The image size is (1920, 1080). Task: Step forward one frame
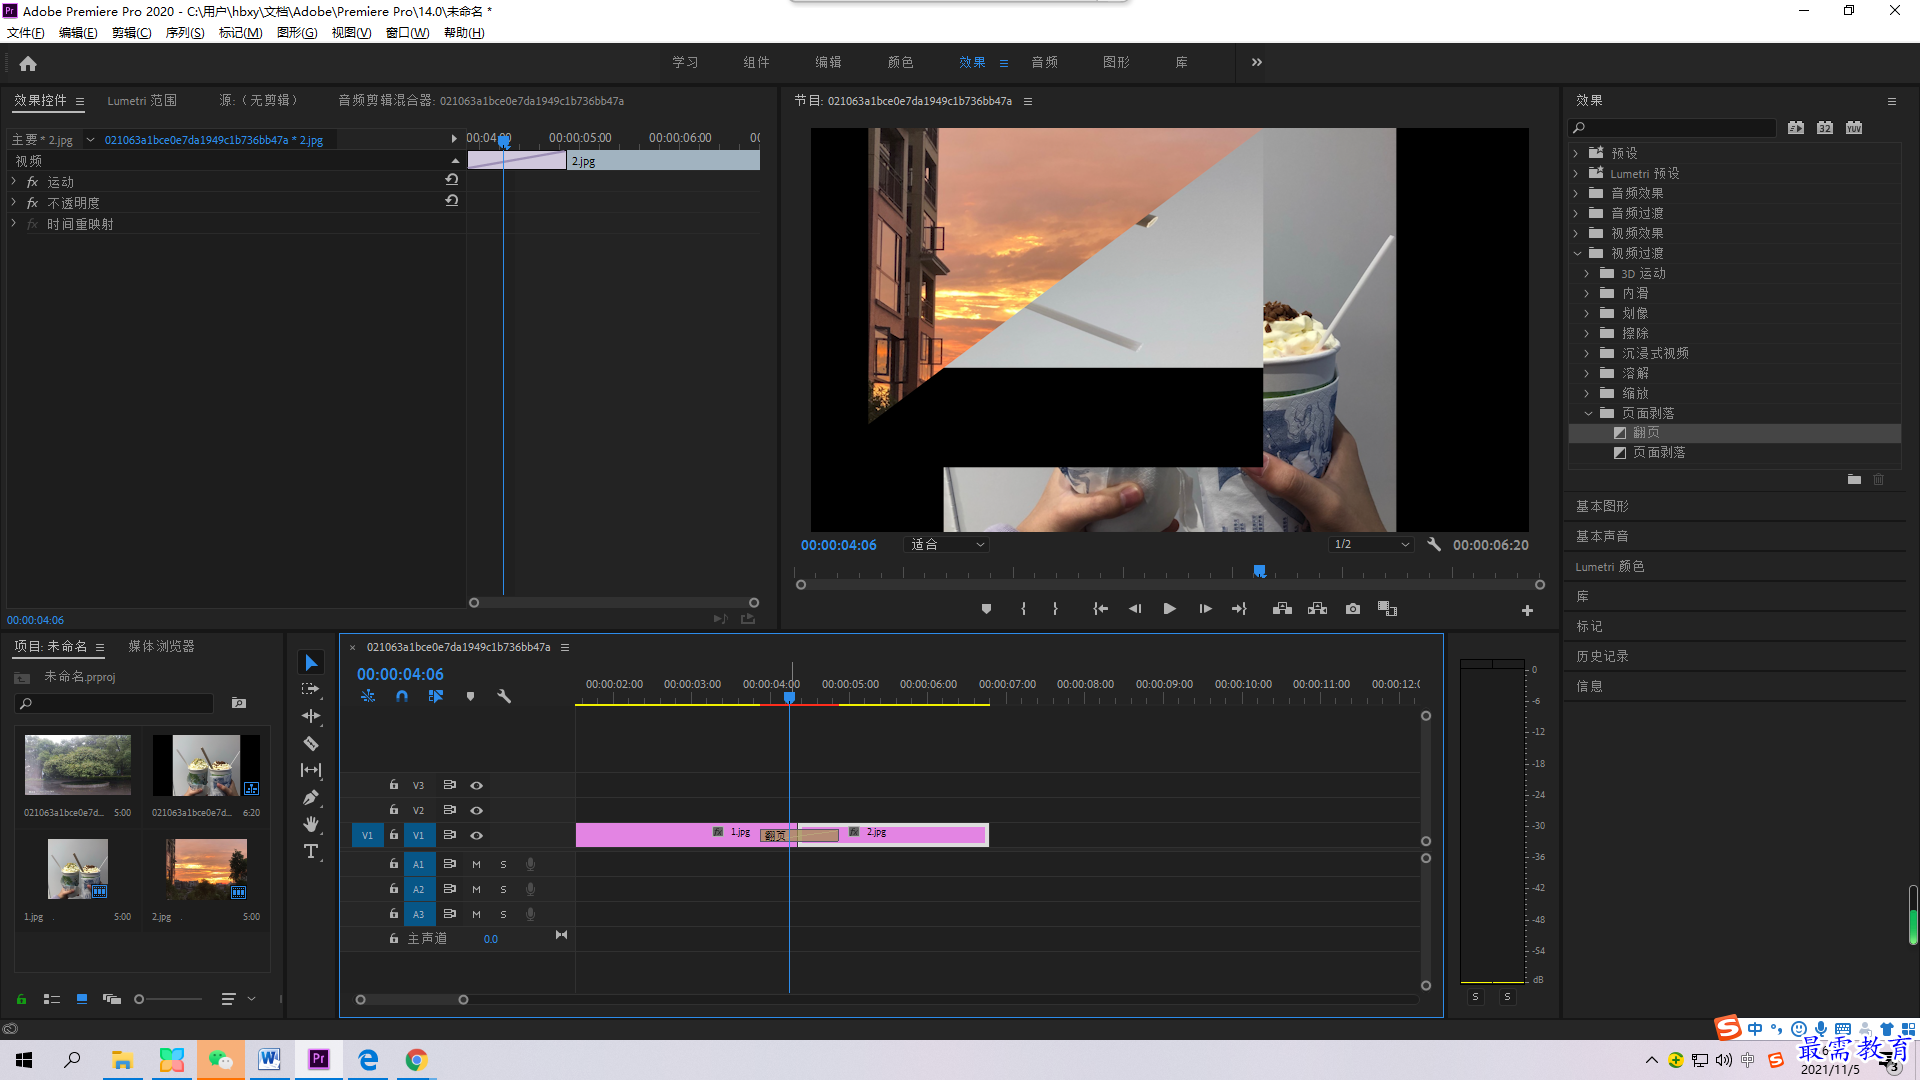click(x=1205, y=609)
